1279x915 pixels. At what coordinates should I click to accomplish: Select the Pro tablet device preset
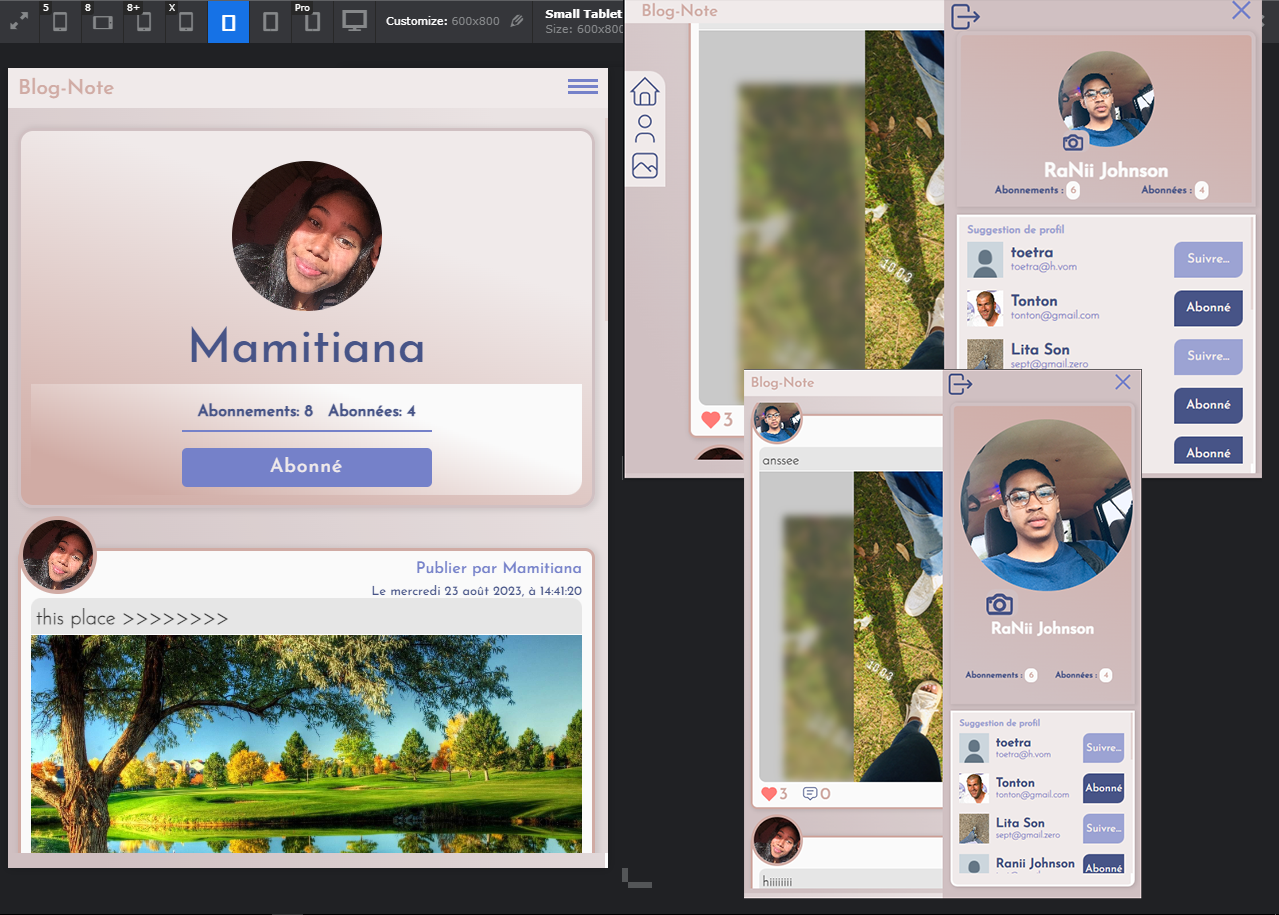click(312, 21)
